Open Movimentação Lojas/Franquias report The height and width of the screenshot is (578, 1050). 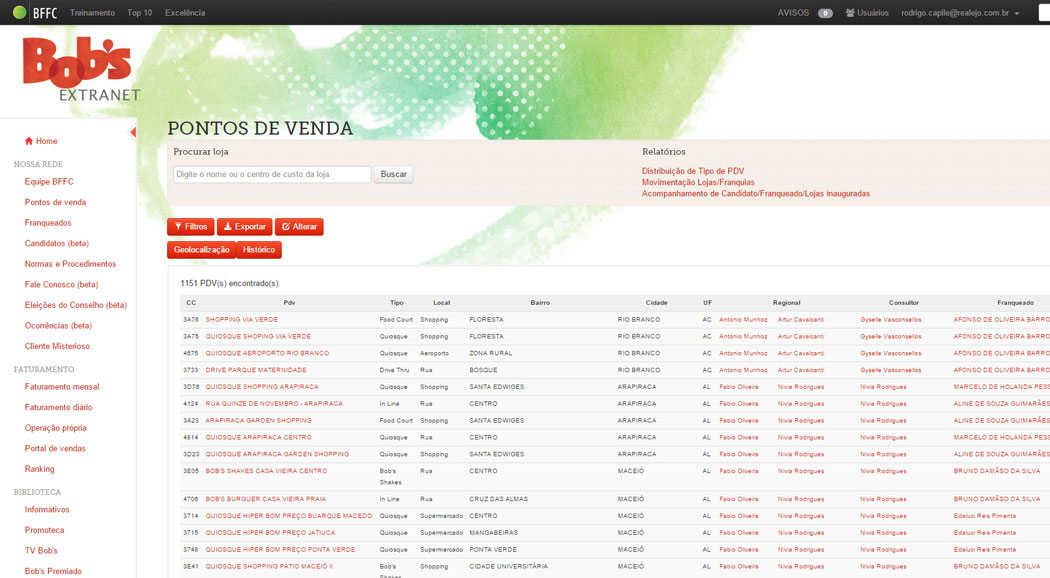point(698,182)
